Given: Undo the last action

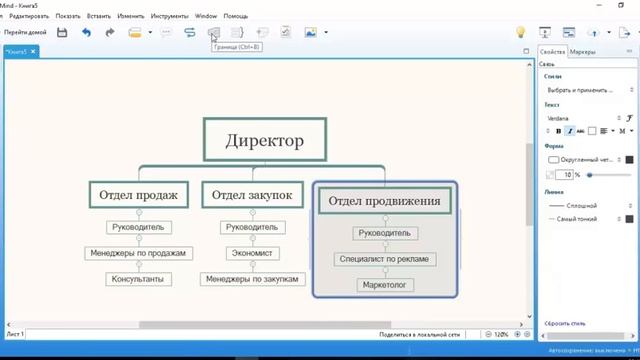Looking at the screenshot, I should (86, 32).
